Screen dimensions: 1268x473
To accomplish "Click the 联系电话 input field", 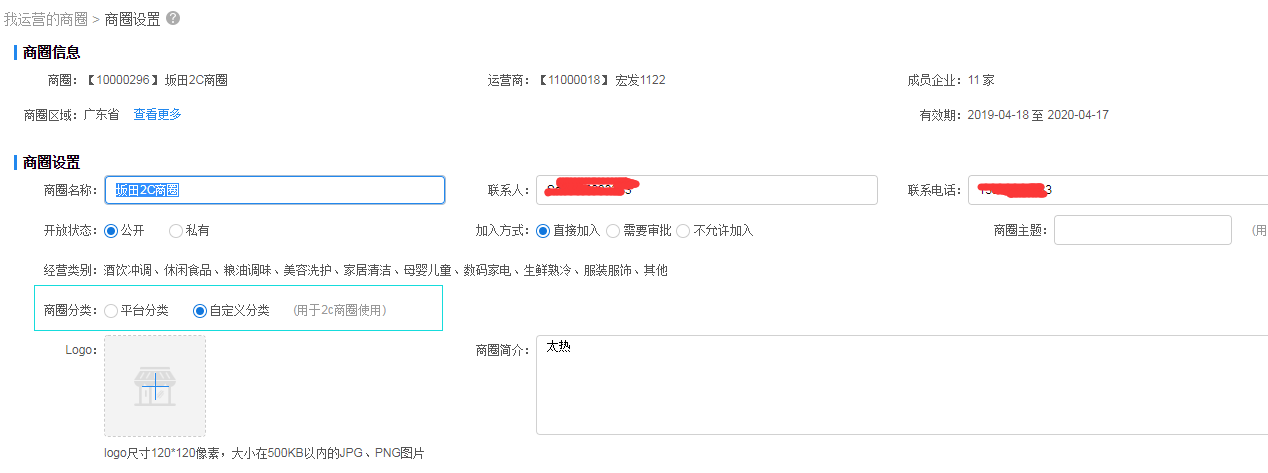I will pos(1118,190).
